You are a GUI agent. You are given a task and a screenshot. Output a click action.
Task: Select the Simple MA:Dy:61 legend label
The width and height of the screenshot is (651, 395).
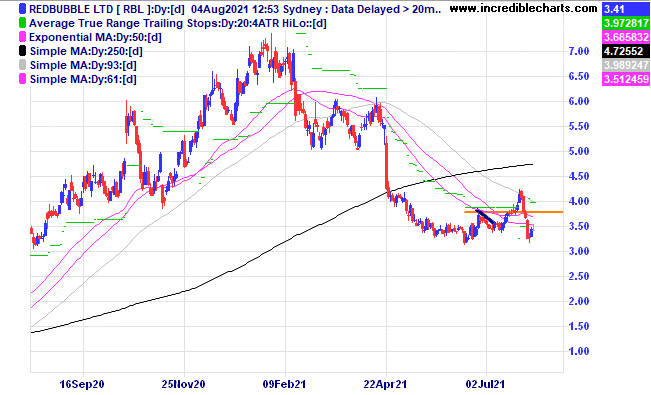point(83,79)
